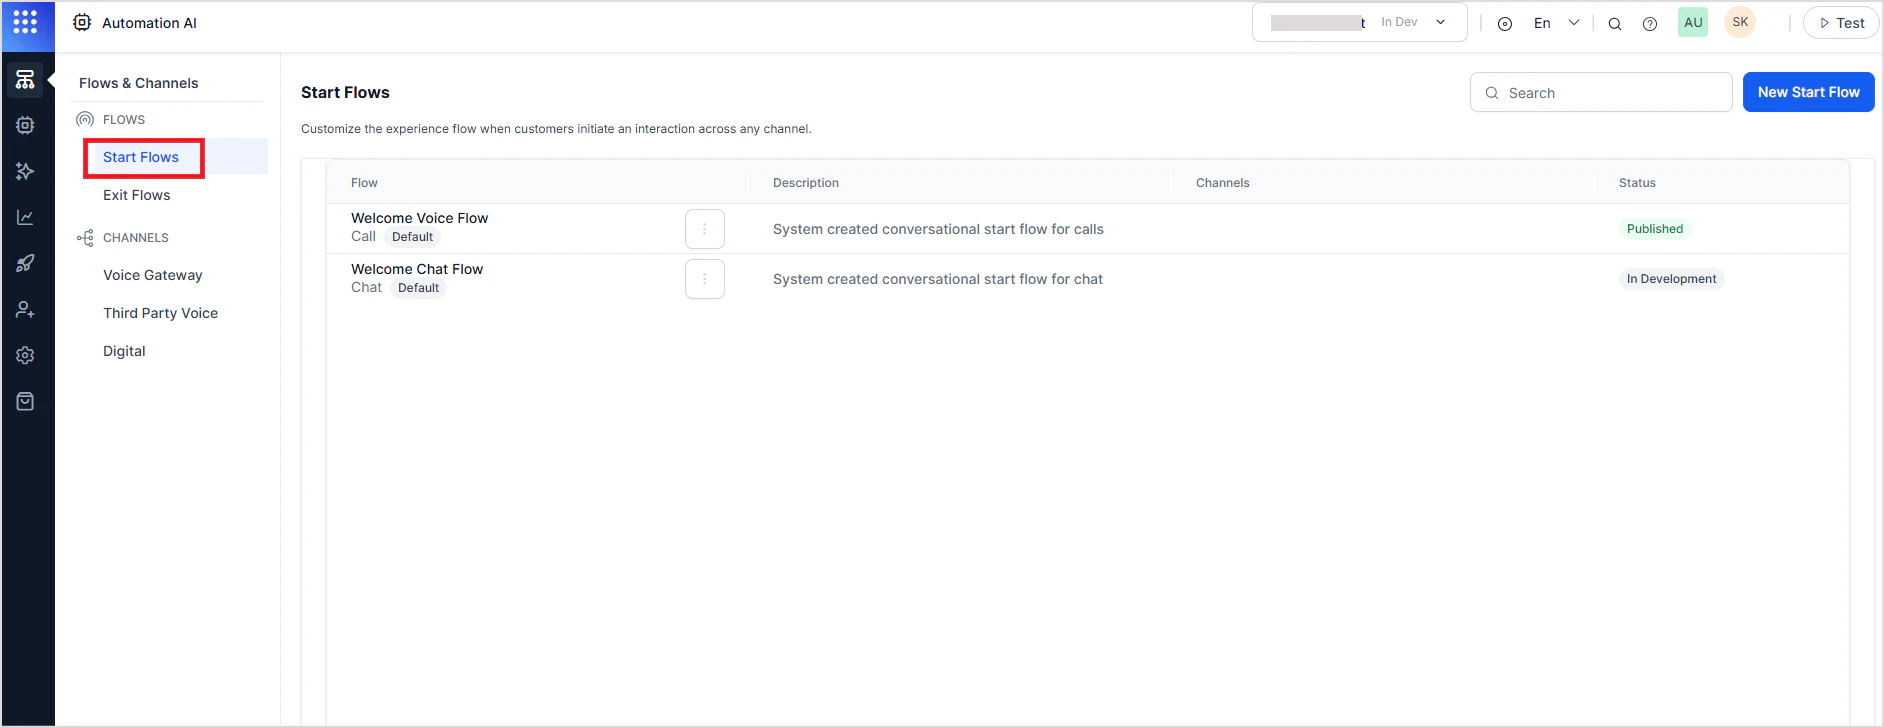This screenshot has width=1884, height=727.
Task: Go to Exit Flows menu item
Action: click(137, 195)
